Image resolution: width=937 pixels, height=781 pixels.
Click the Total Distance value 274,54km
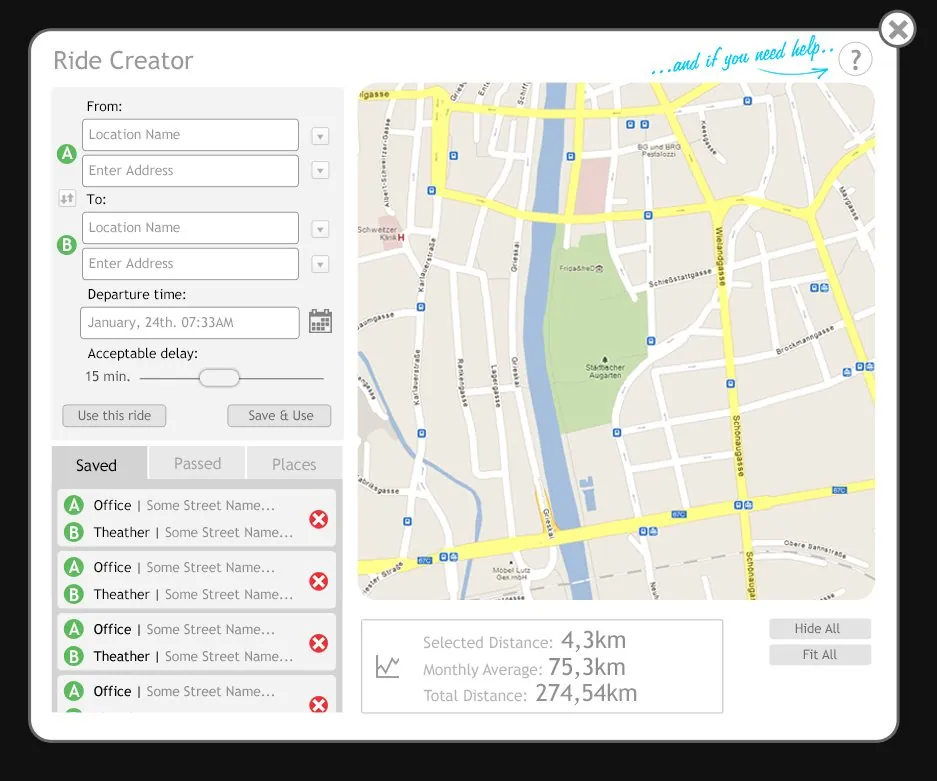click(586, 693)
